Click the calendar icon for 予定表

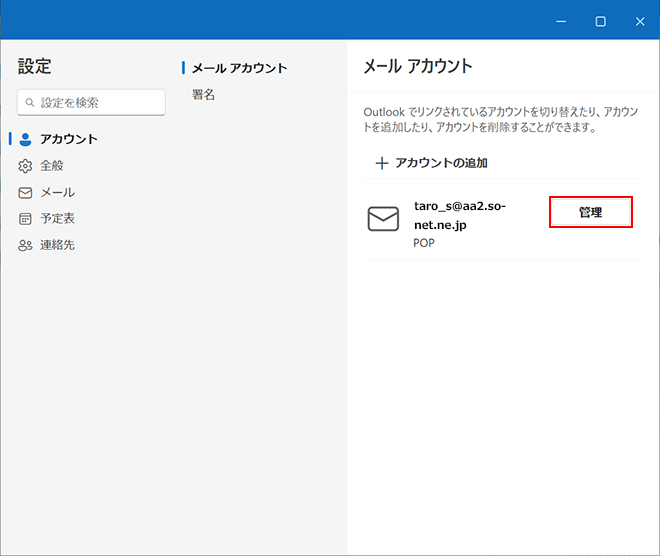point(26,218)
